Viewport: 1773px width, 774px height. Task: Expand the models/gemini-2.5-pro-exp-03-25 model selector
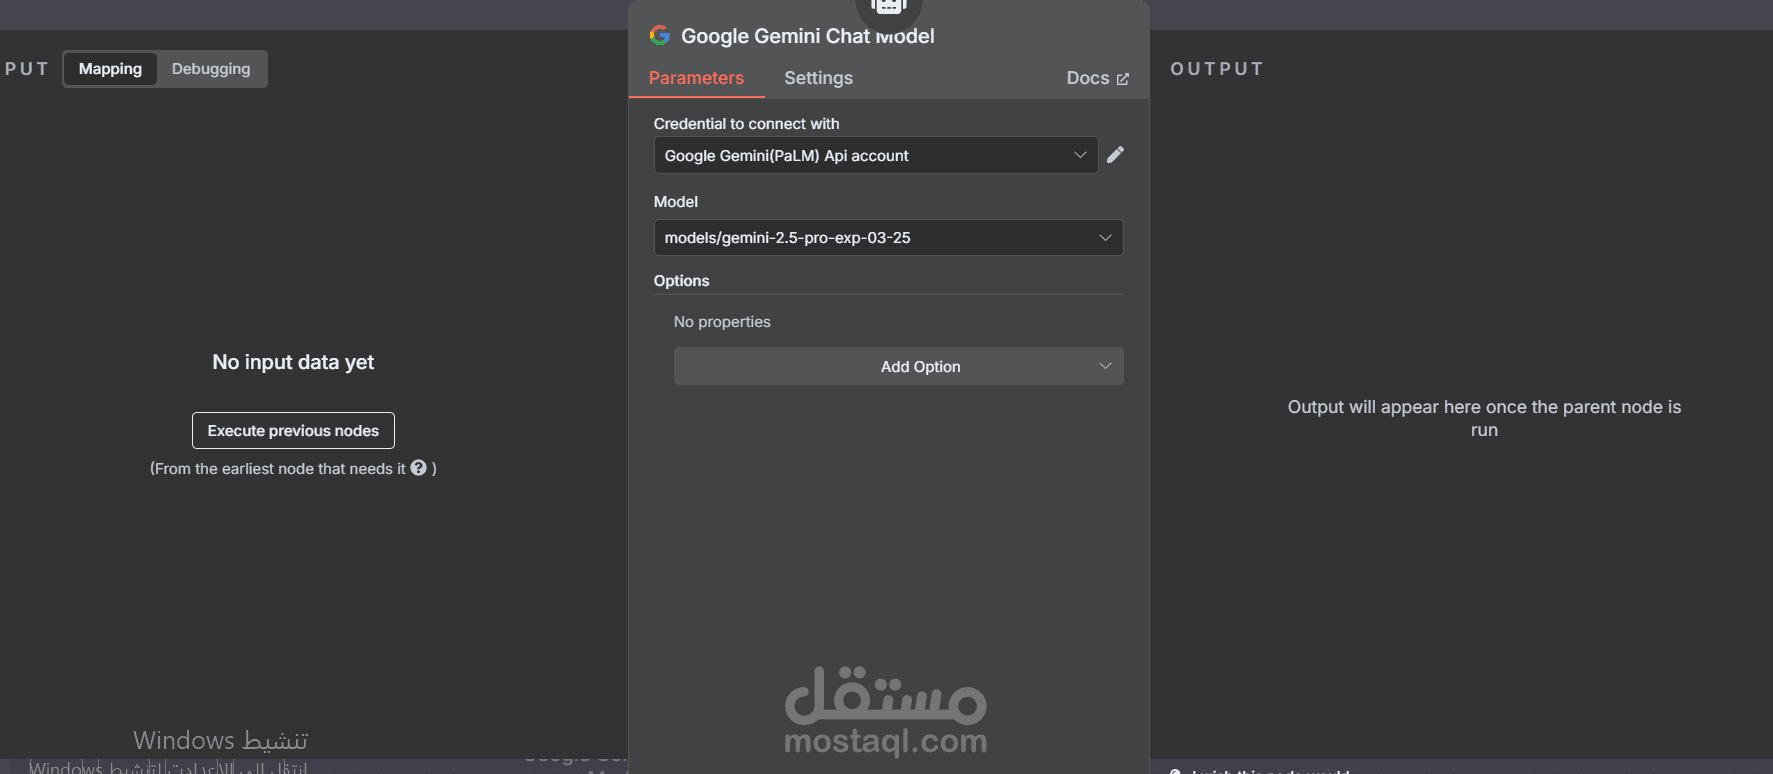tap(887, 238)
